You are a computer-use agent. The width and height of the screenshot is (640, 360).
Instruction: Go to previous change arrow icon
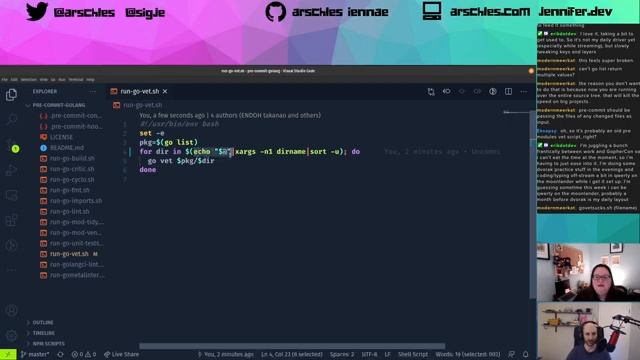coord(447,91)
